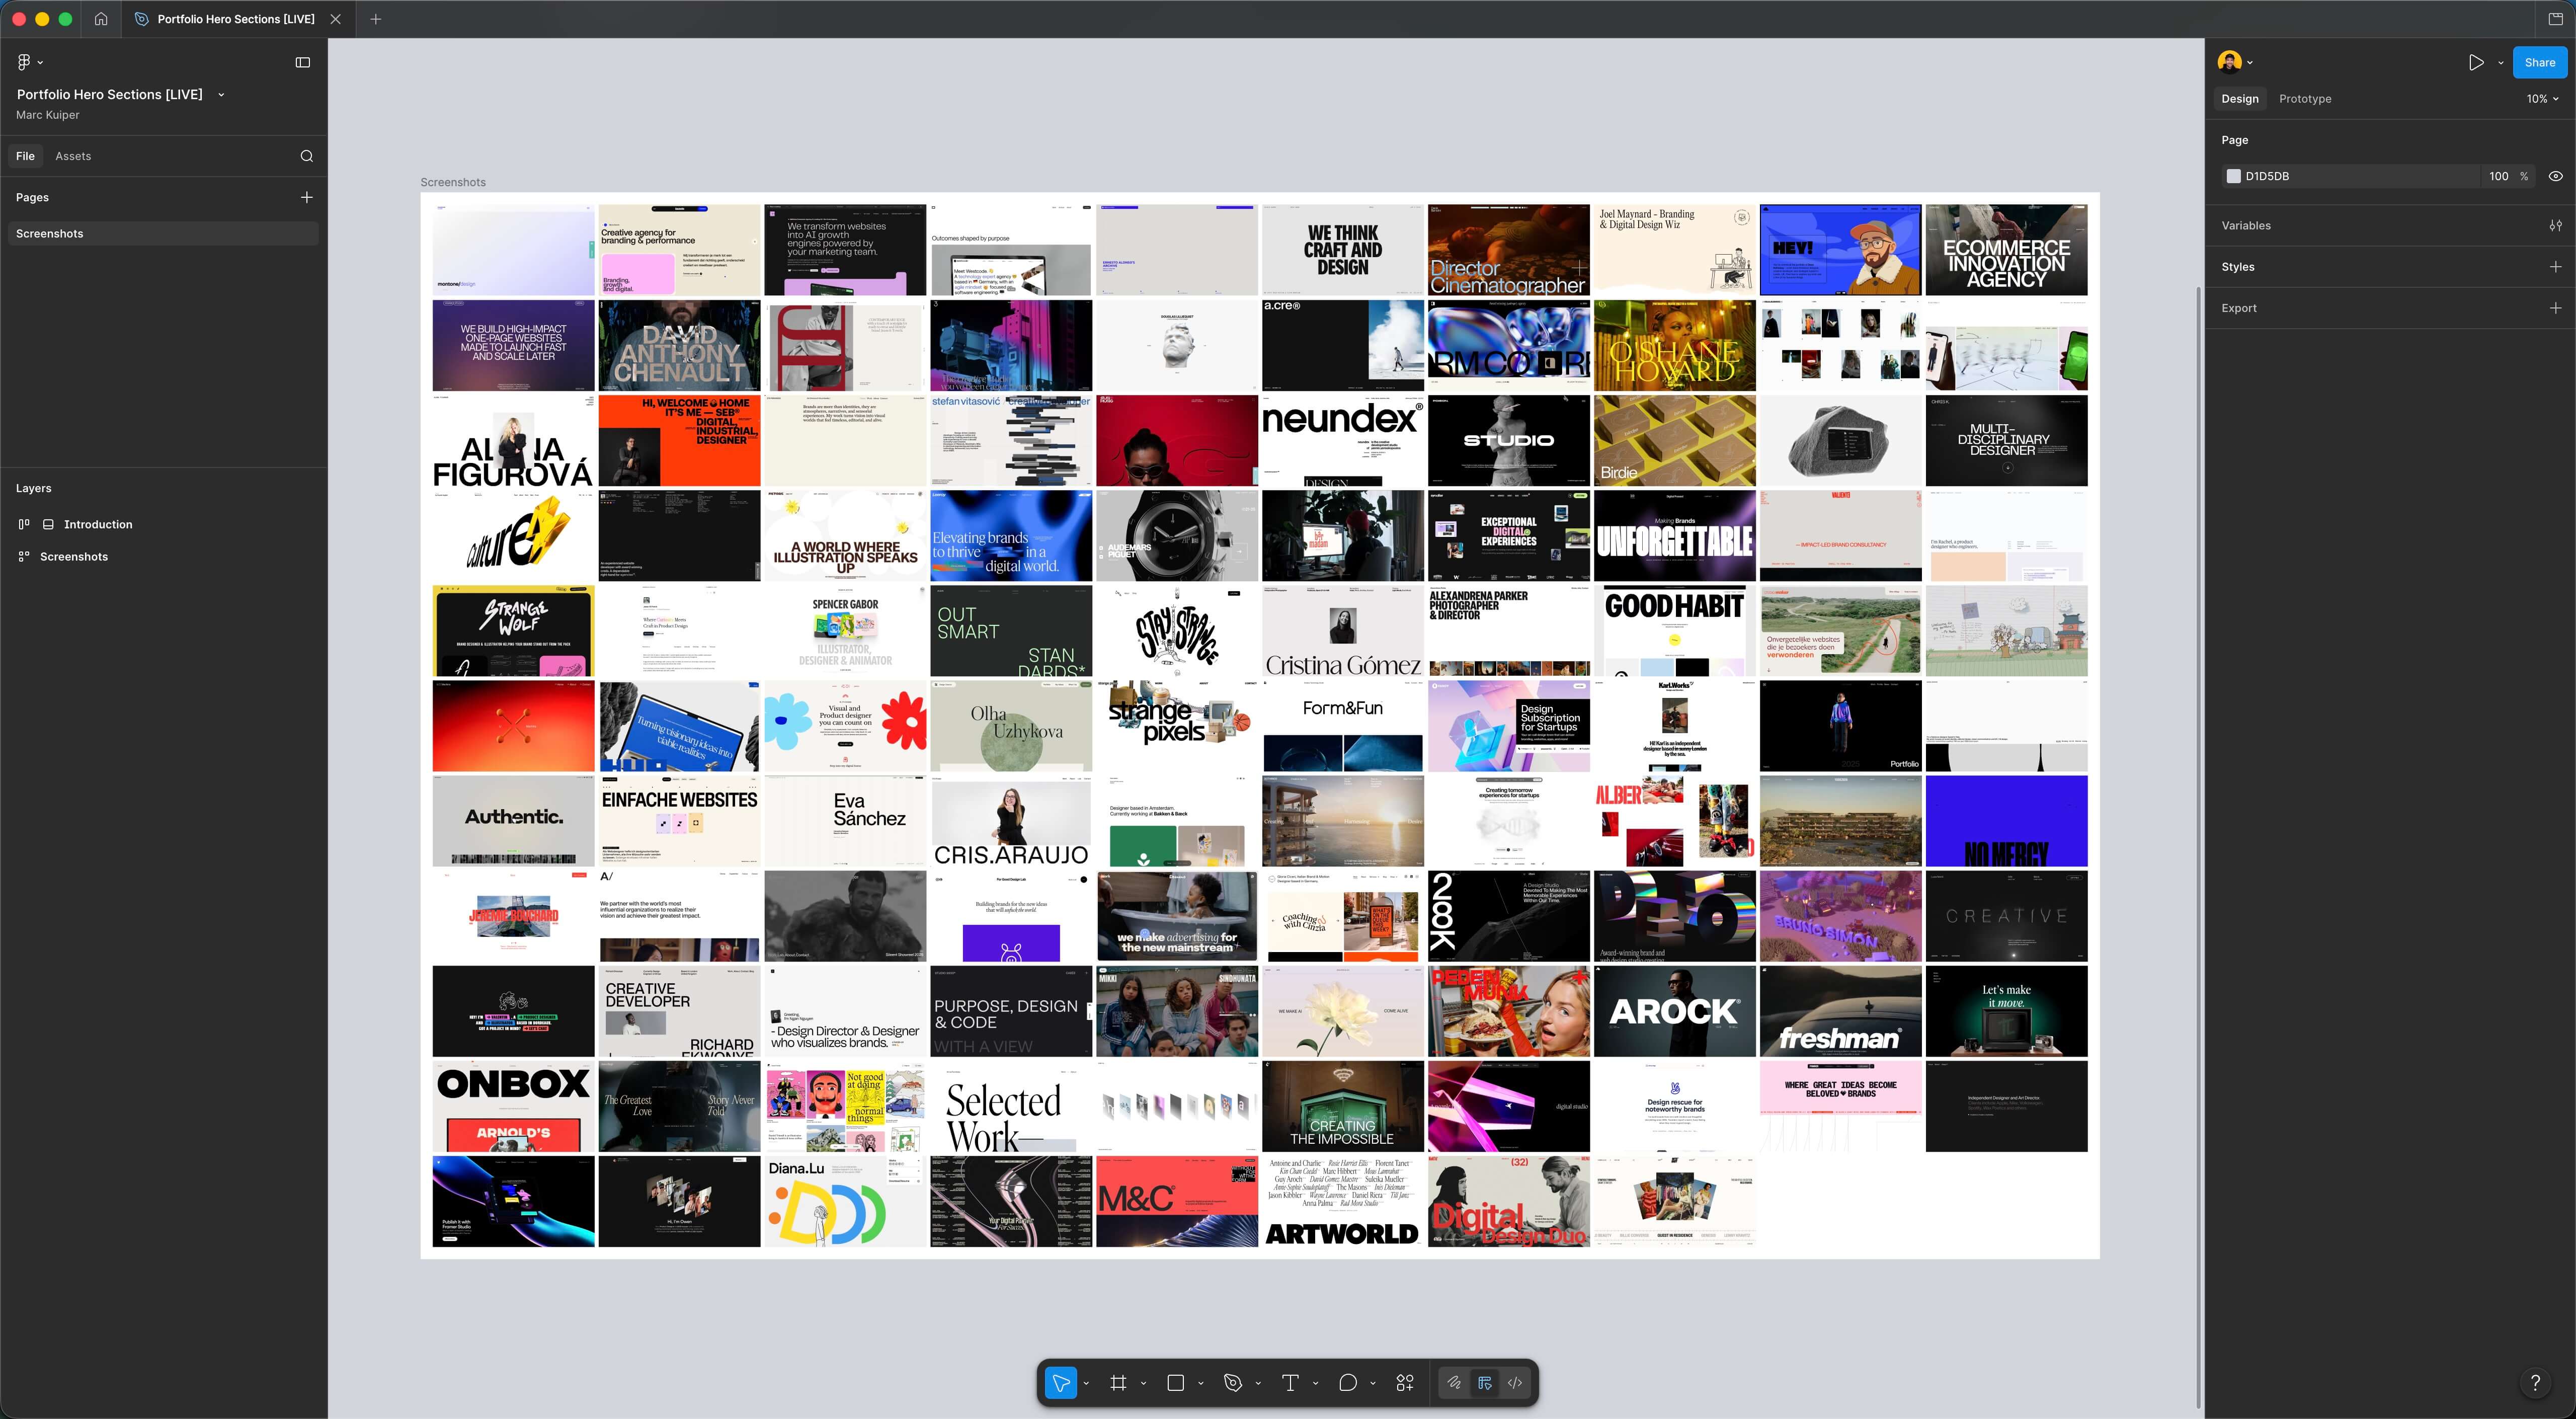Open the 10% zoom dropdown
This screenshot has height=1419, width=2576.
point(2542,99)
